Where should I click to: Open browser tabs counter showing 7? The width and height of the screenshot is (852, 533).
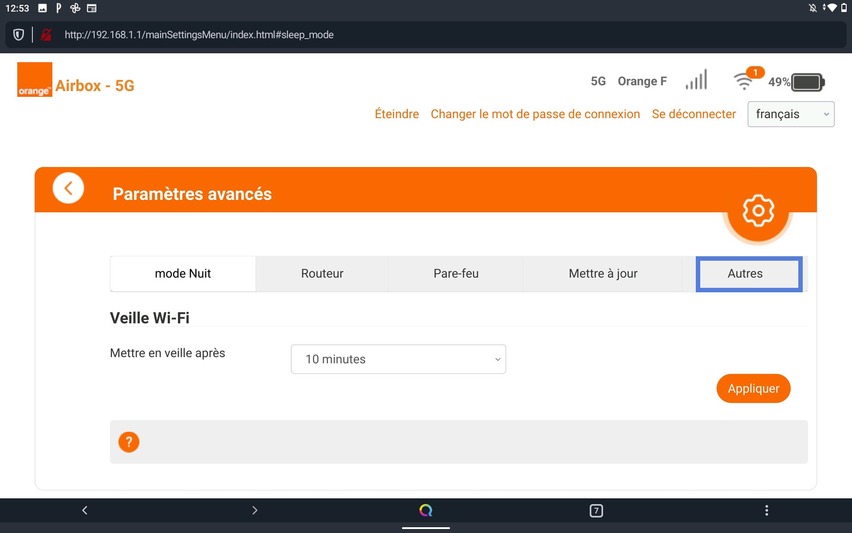[596, 510]
